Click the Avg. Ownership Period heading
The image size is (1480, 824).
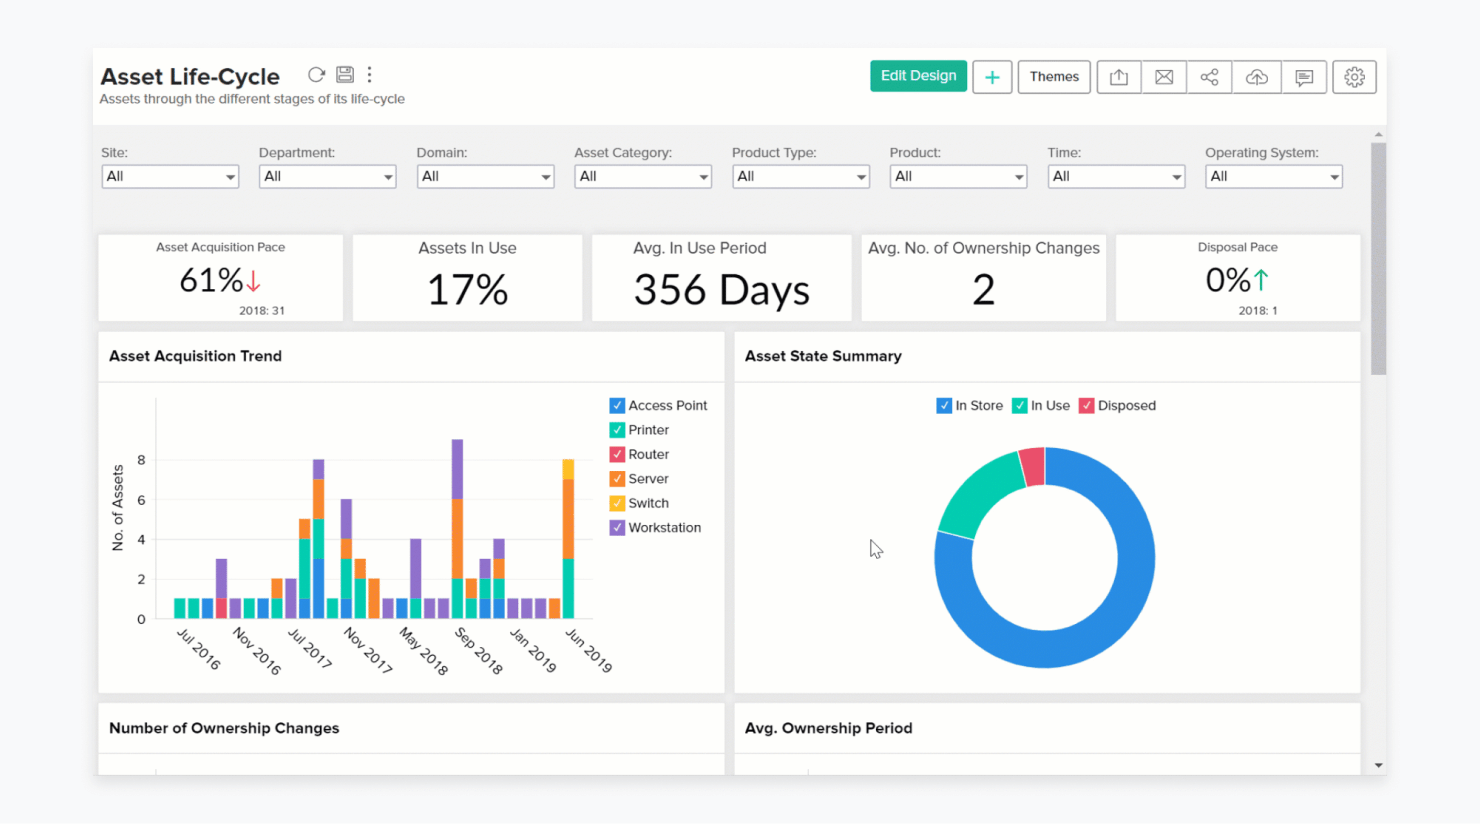828,728
